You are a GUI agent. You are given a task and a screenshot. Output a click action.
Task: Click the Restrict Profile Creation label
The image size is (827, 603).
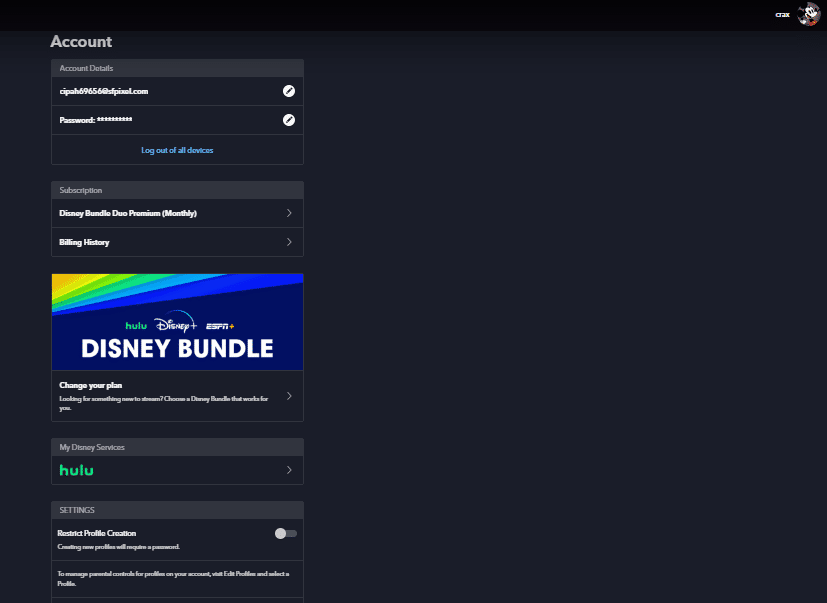(x=97, y=533)
